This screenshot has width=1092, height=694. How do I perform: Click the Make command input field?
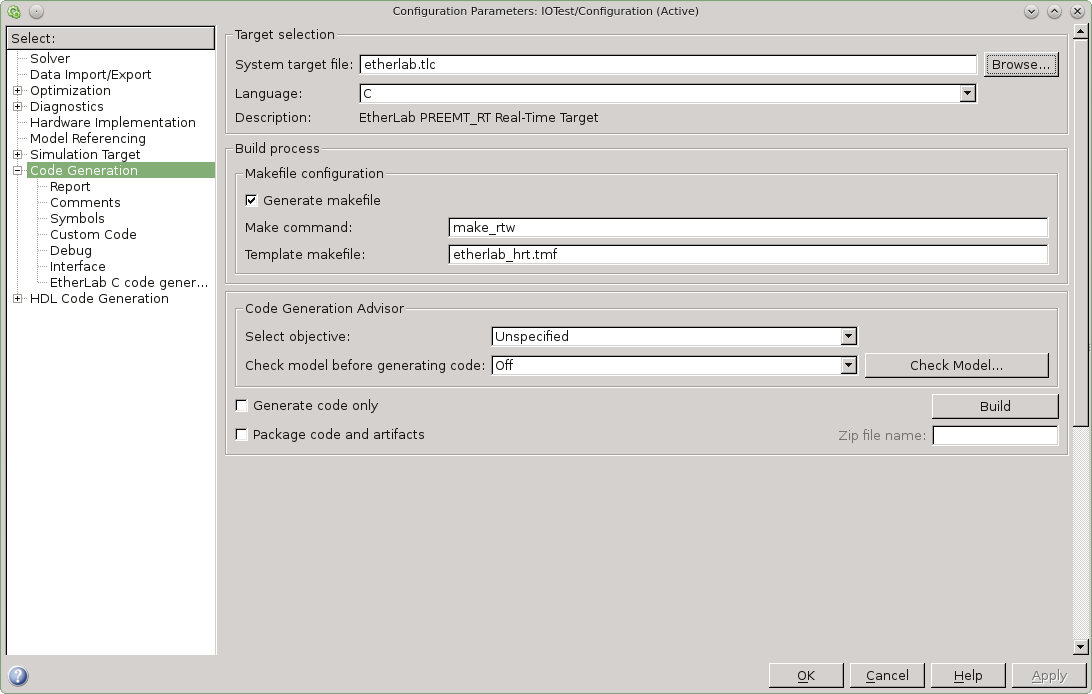[748, 228]
